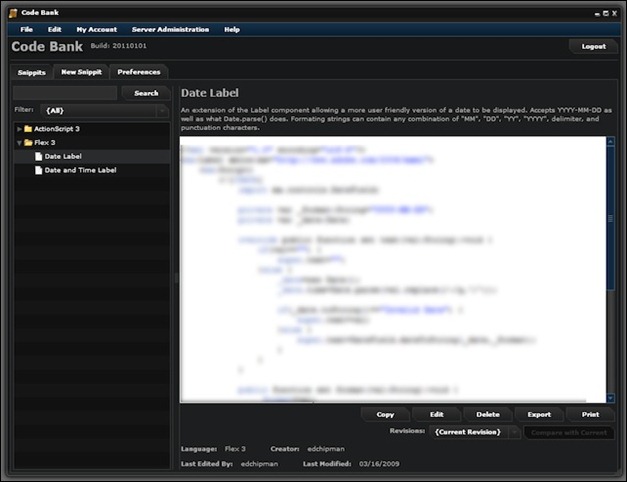Click the Logout button
This screenshot has width=627, height=482.
pos(593,46)
